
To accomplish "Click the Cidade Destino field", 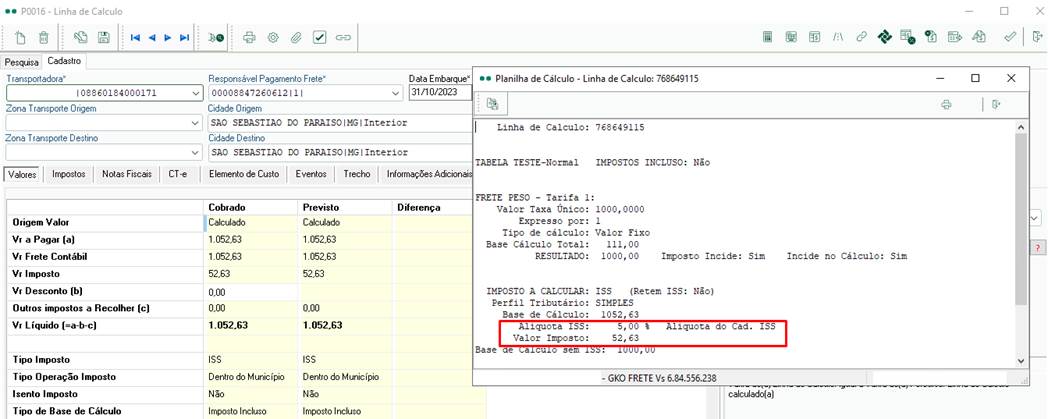I will tap(340, 153).
